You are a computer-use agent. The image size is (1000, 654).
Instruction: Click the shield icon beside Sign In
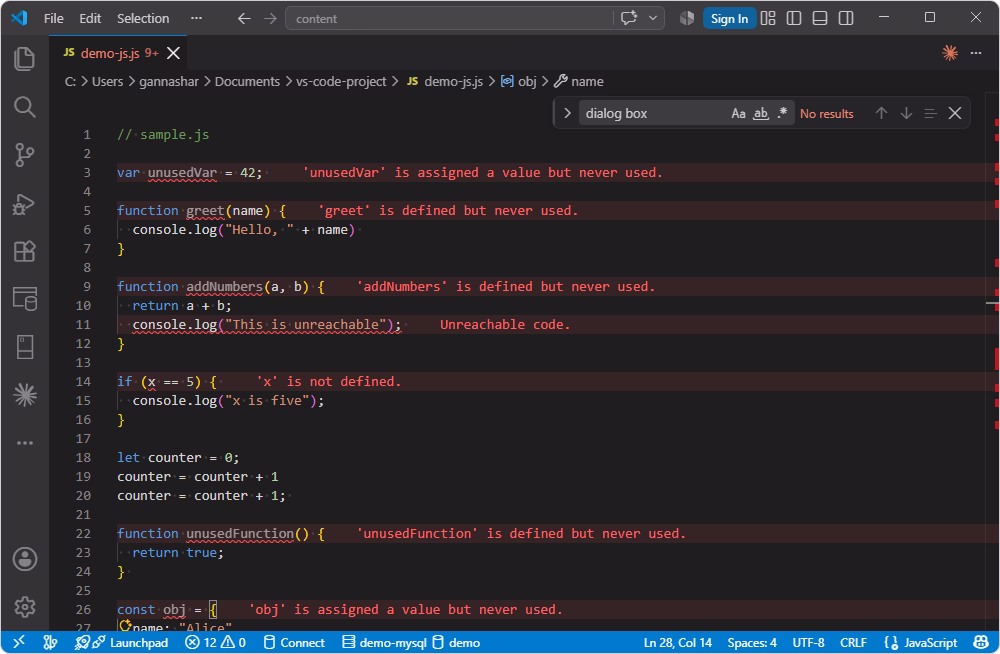click(686, 19)
